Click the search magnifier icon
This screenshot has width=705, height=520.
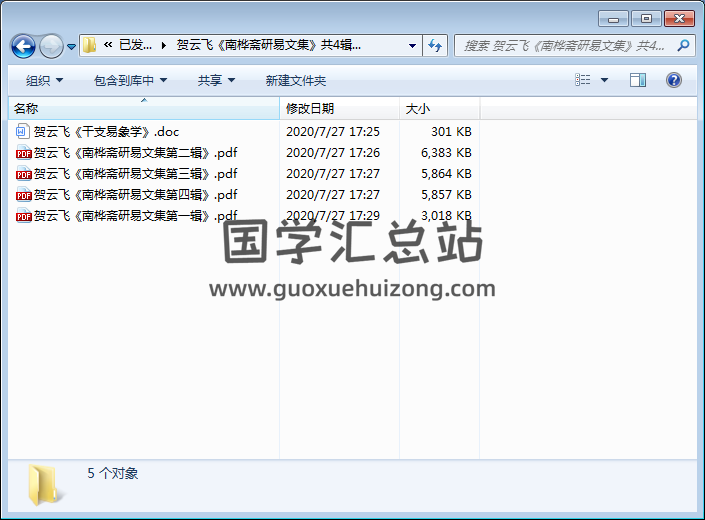coord(684,45)
